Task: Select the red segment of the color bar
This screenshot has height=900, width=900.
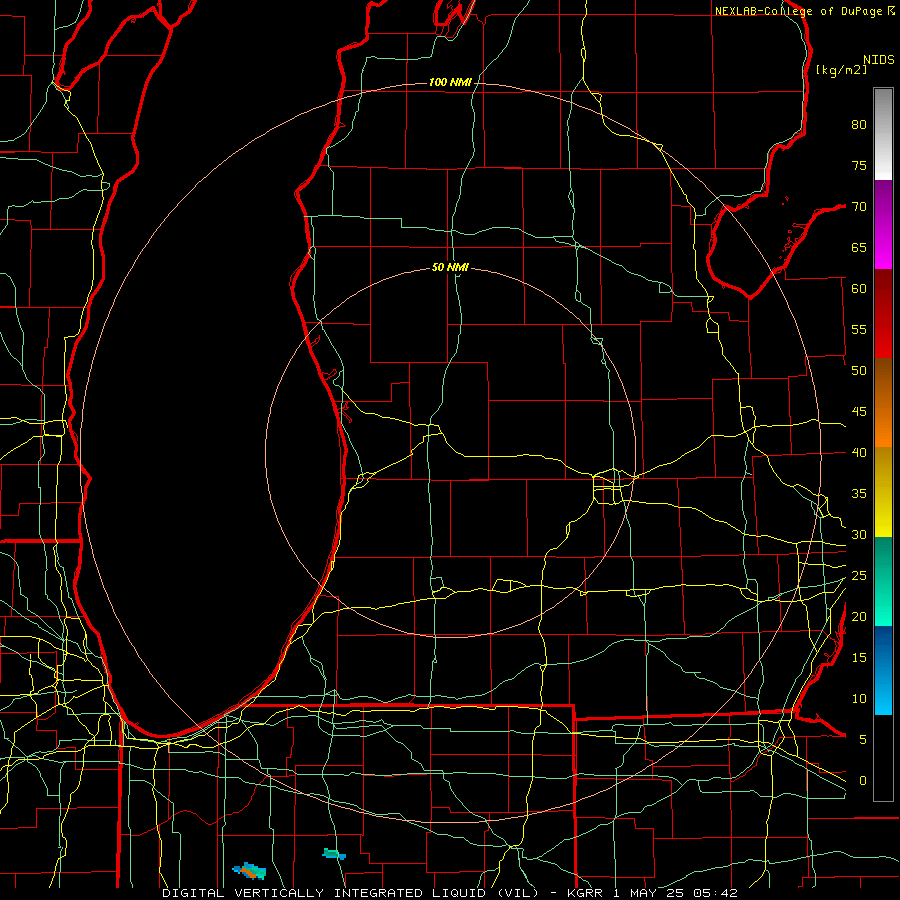Action: [x=883, y=314]
